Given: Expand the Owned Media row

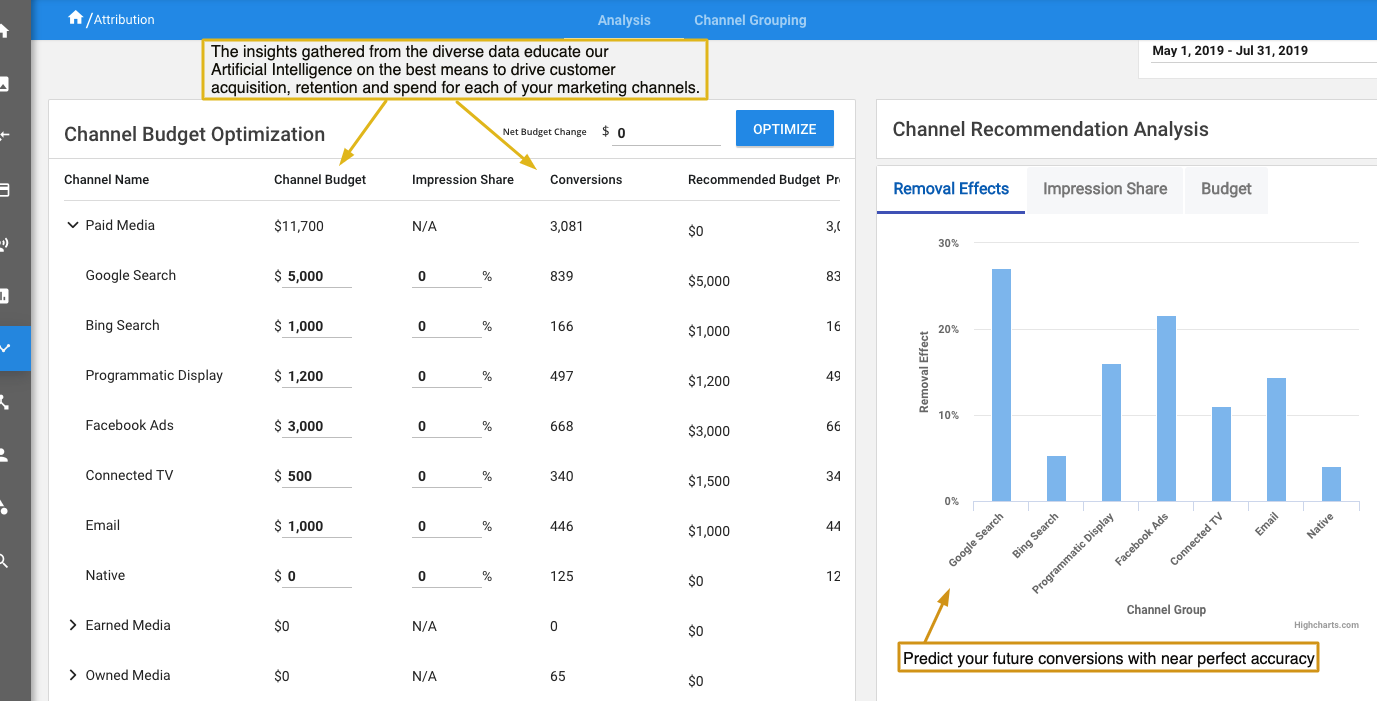Looking at the screenshot, I should click(x=72, y=676).
